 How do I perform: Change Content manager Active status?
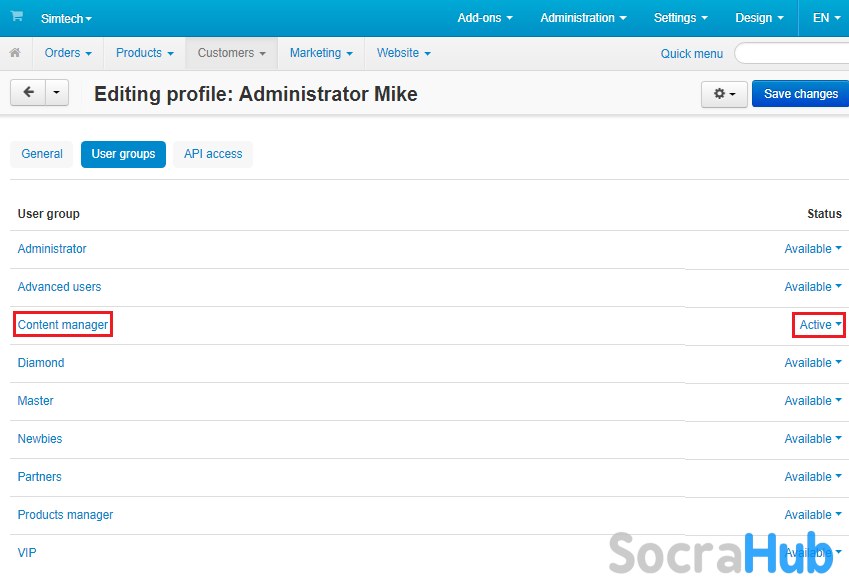[x=820, y=325]
